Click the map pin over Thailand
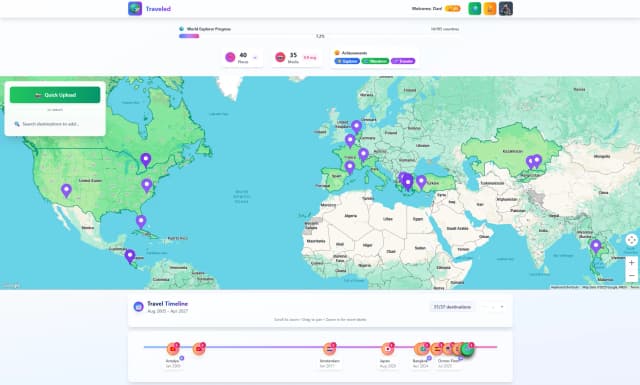 pyautogui.click(x=596, y=247)
